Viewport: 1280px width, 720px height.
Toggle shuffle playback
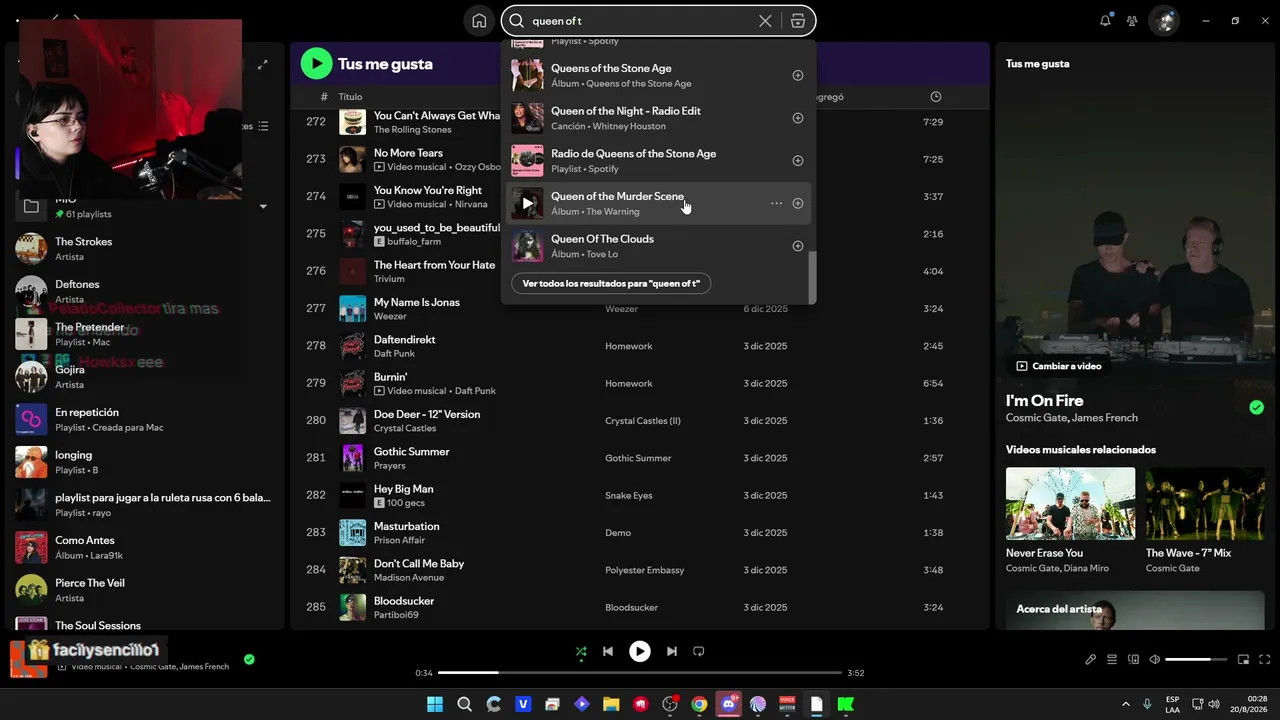coord(581,652)
